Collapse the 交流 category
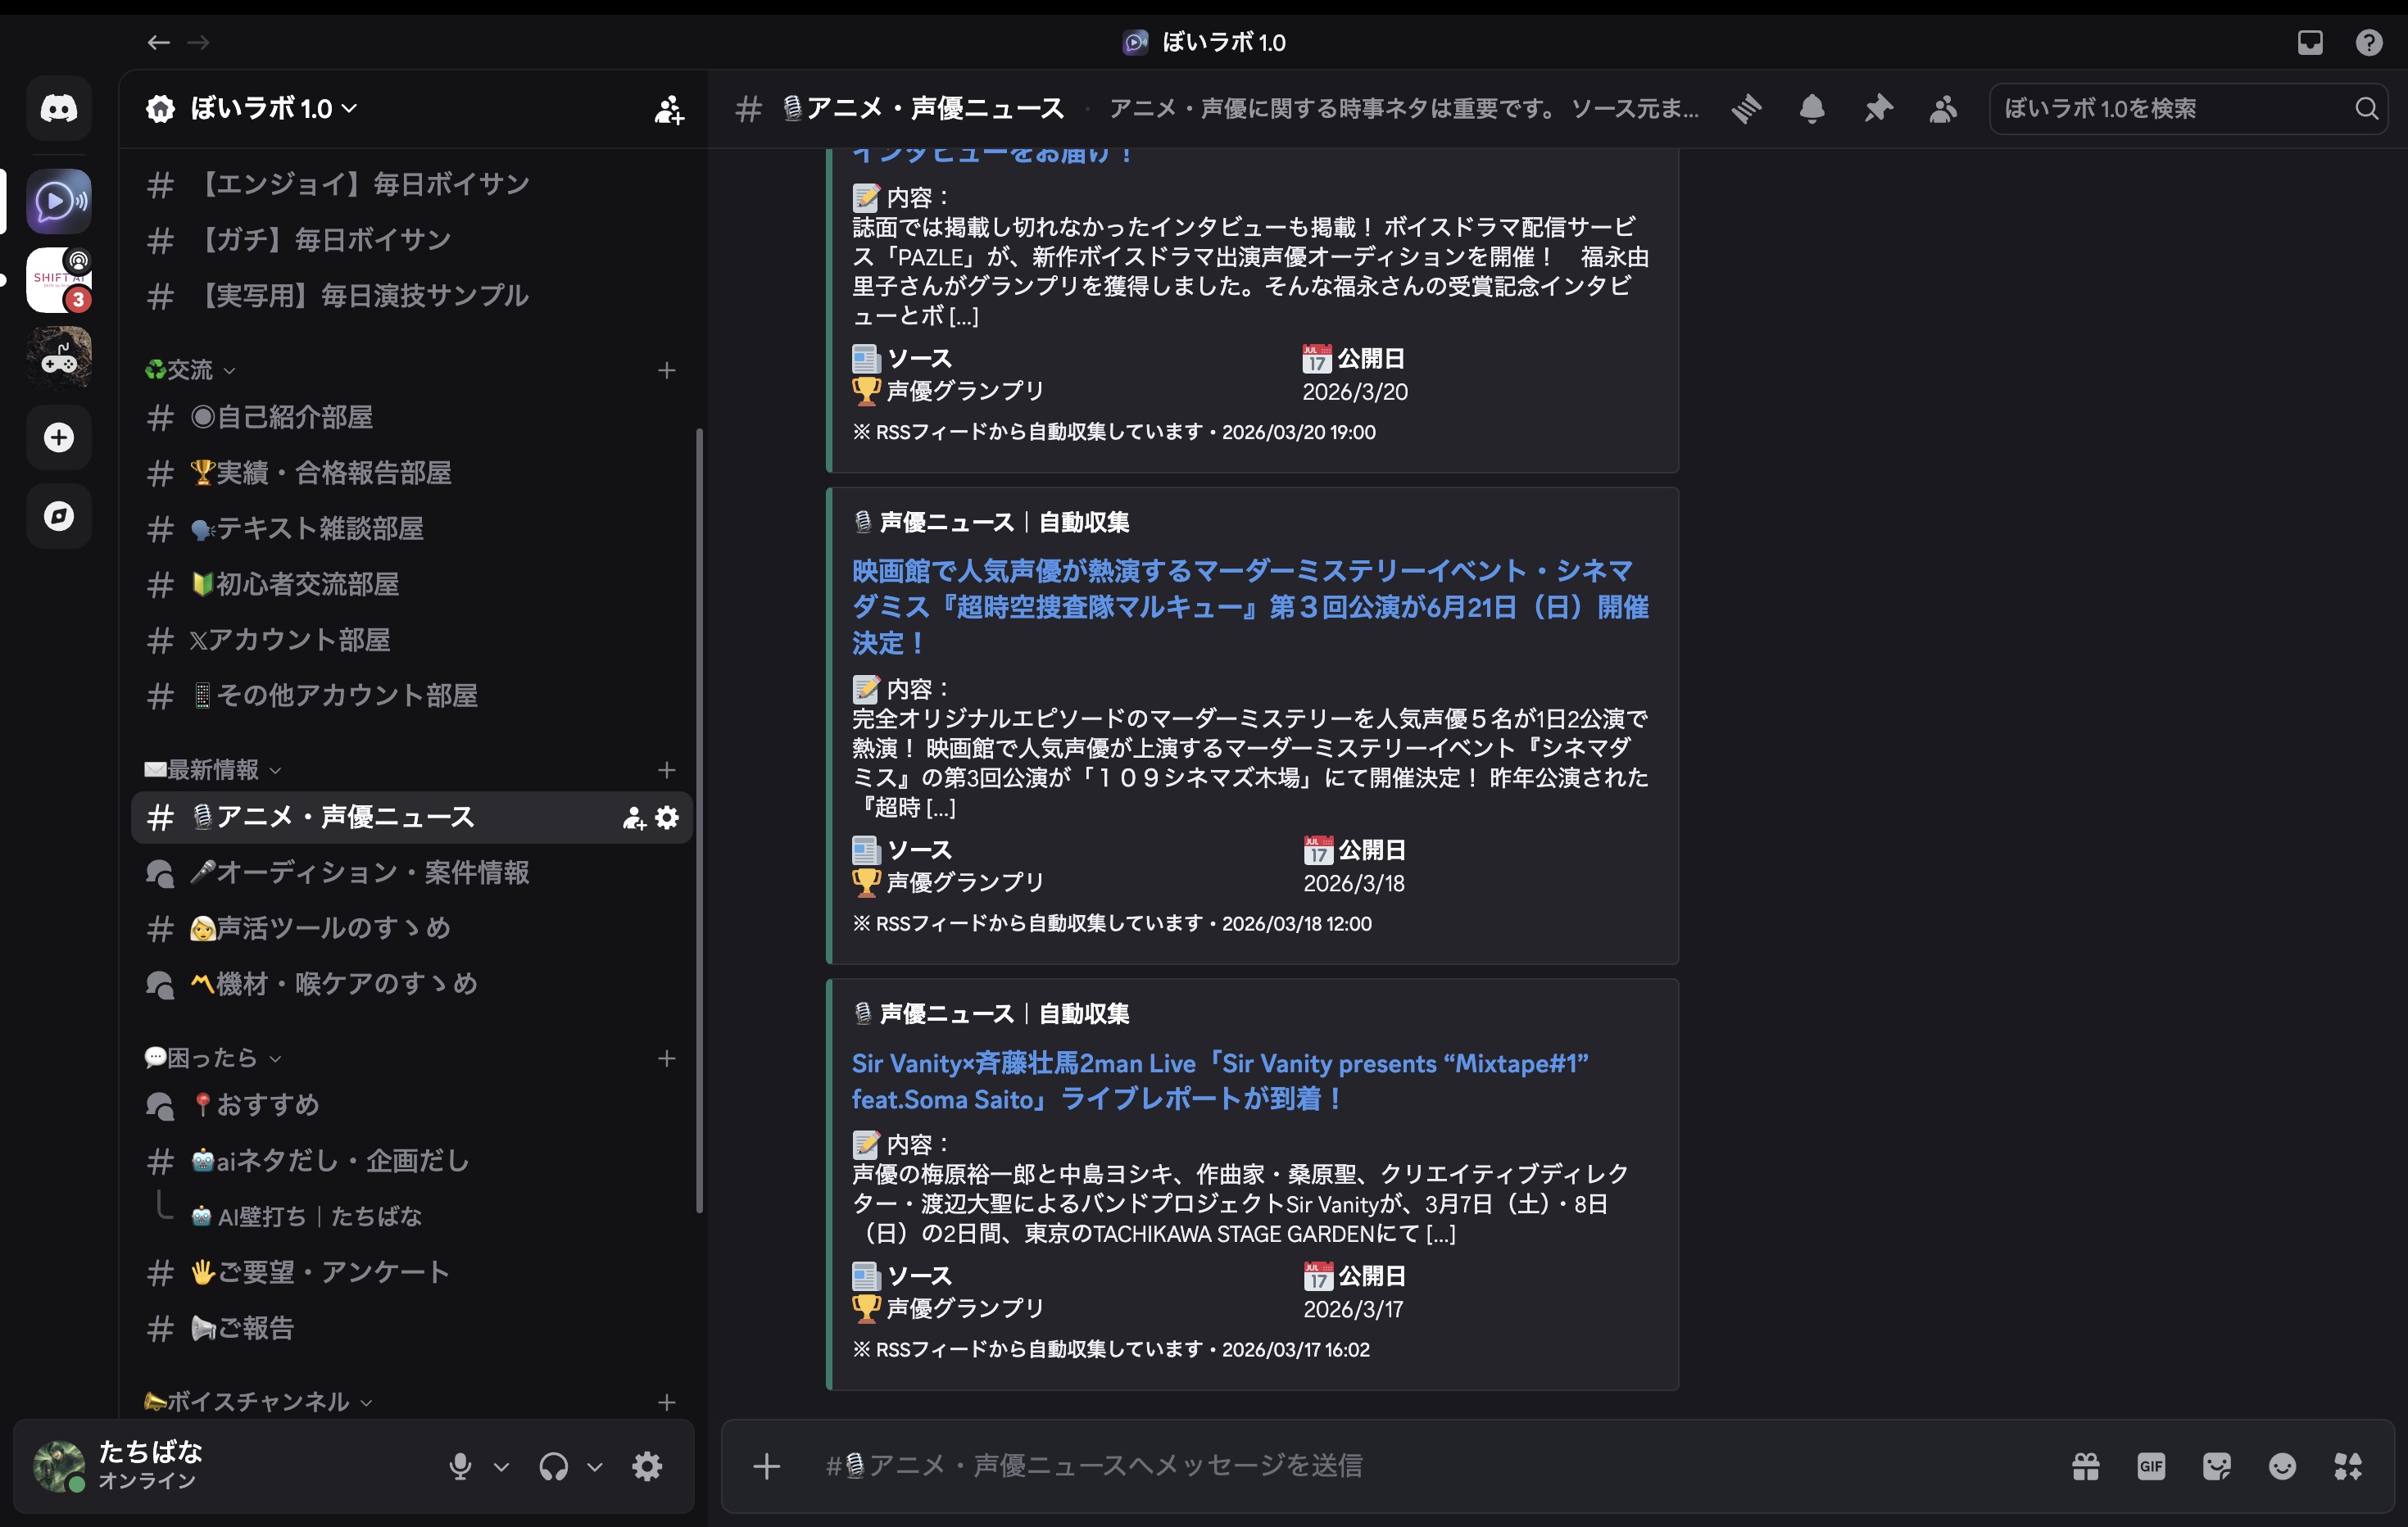Image resolution: width=2408 pixels, height=1527 pixels. tap(191, 369)
